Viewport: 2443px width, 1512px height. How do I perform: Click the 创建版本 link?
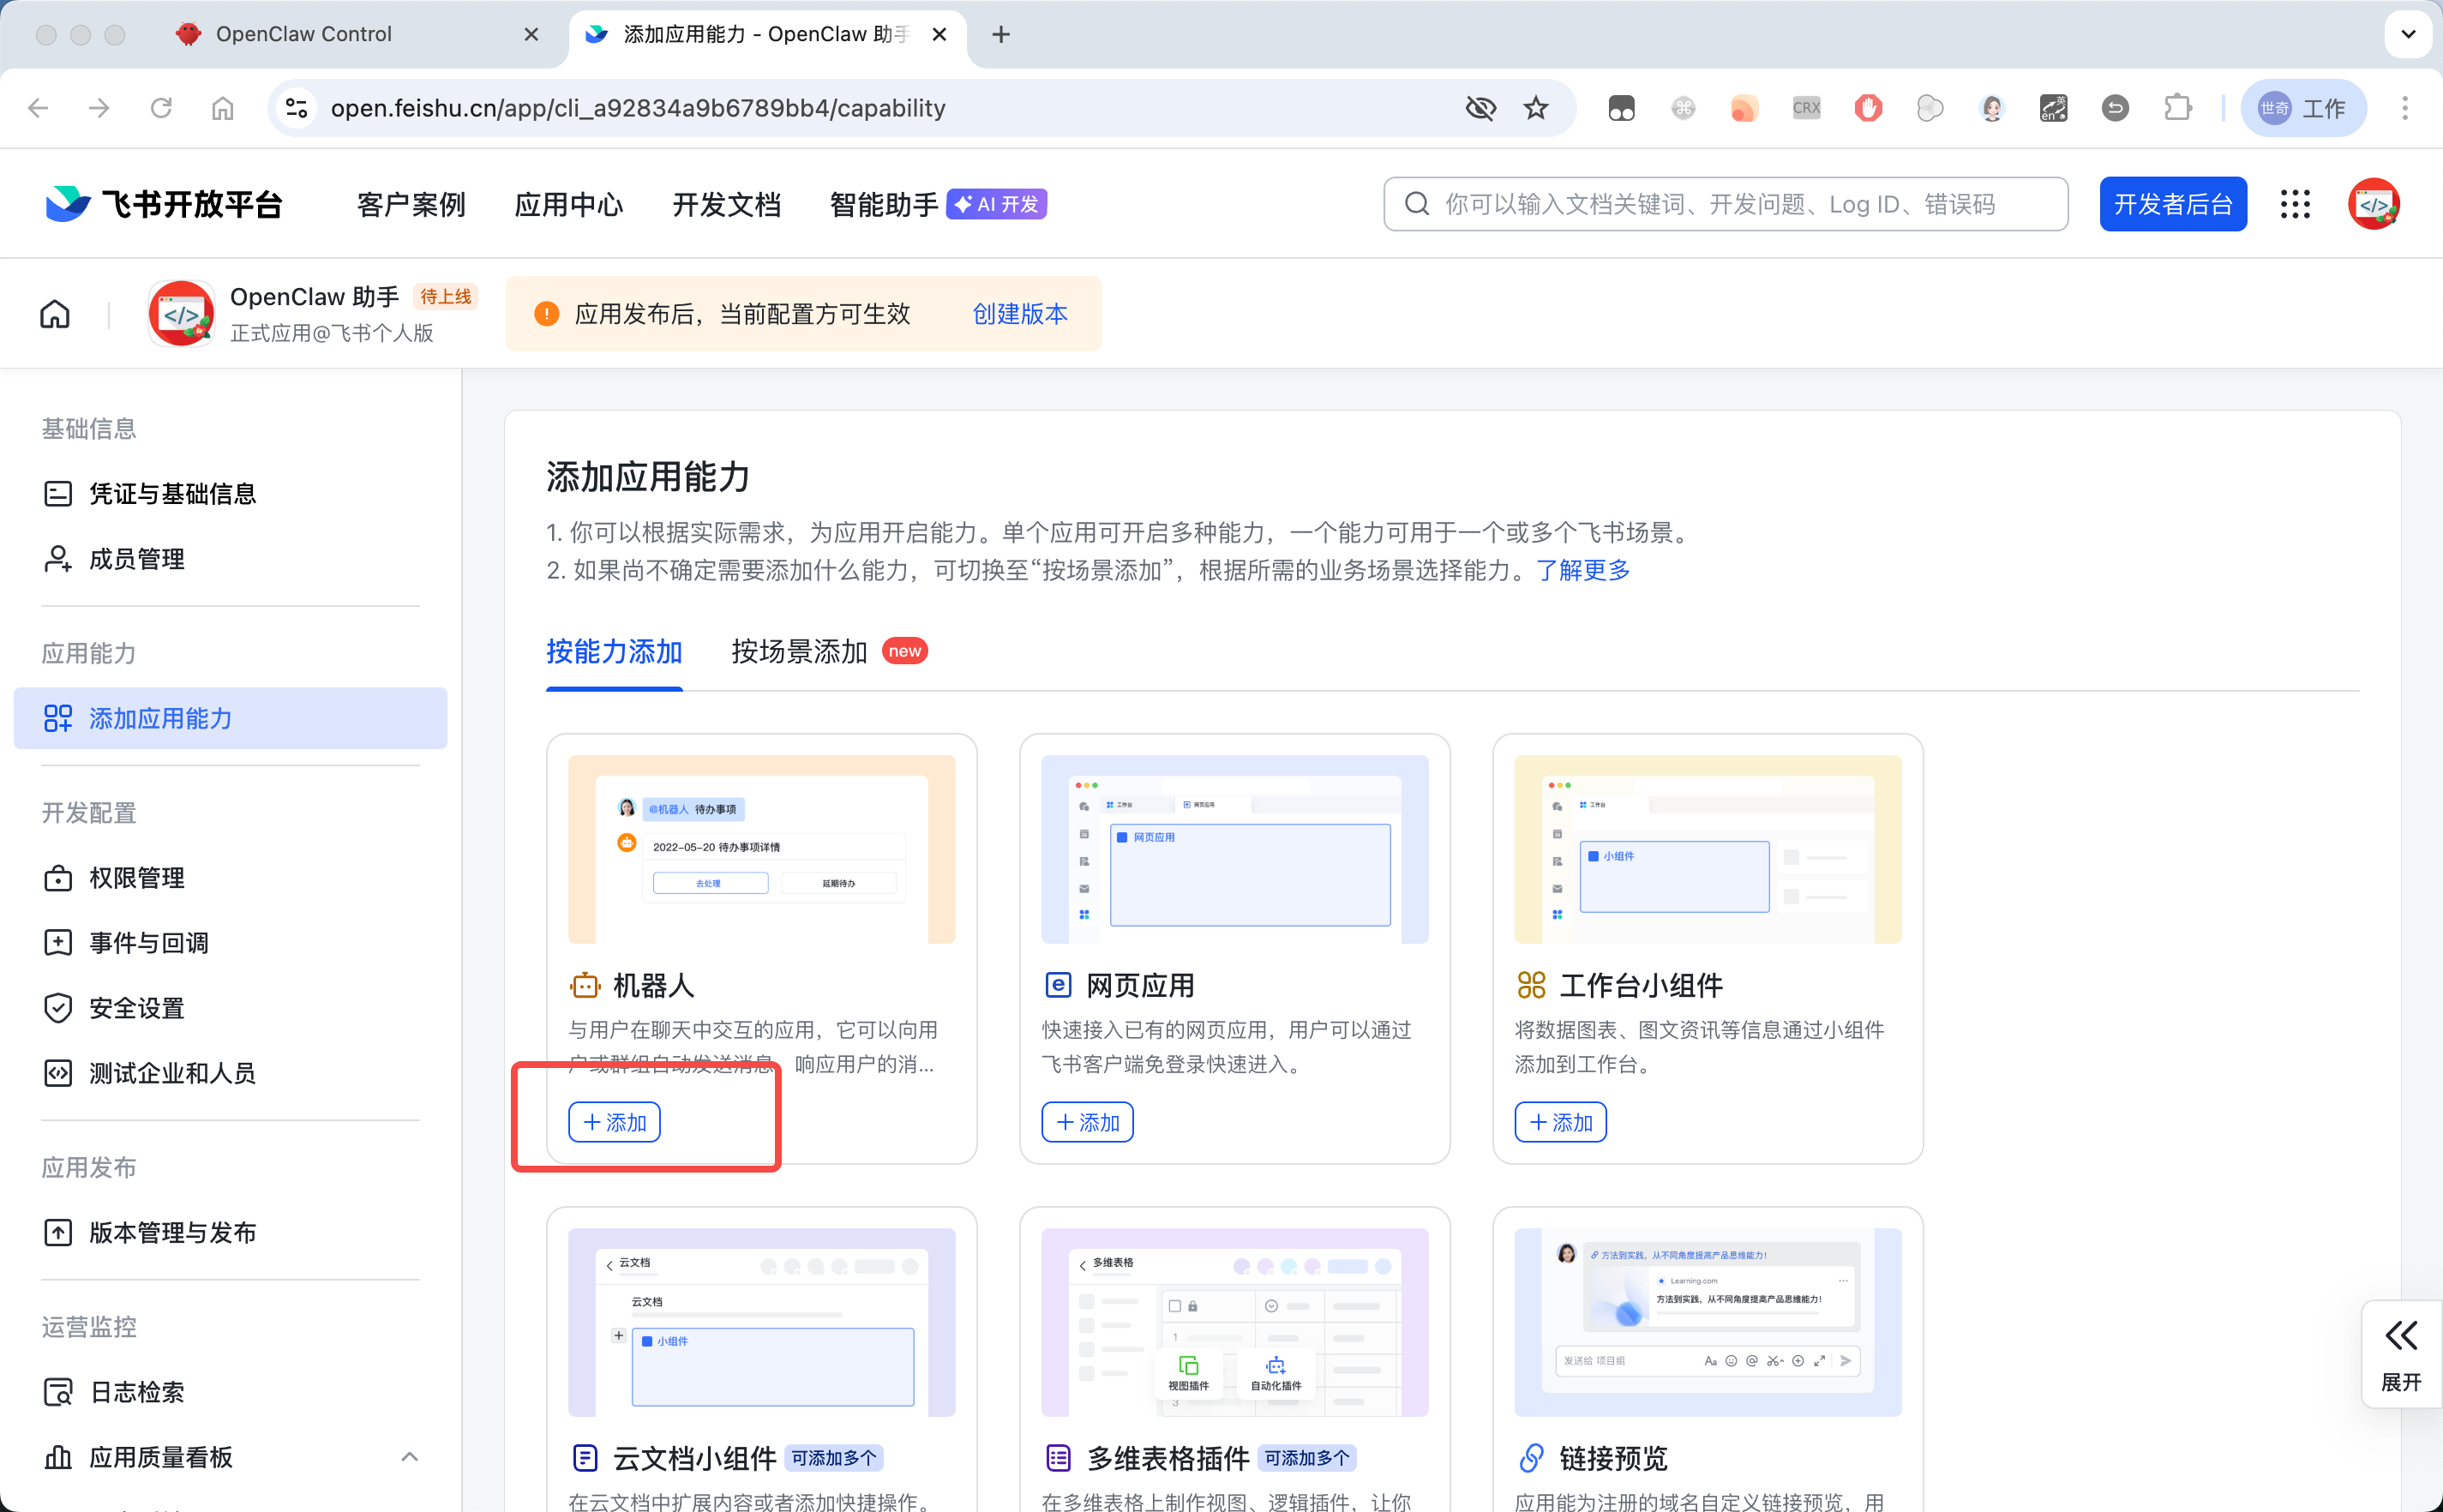point(1019,313)
